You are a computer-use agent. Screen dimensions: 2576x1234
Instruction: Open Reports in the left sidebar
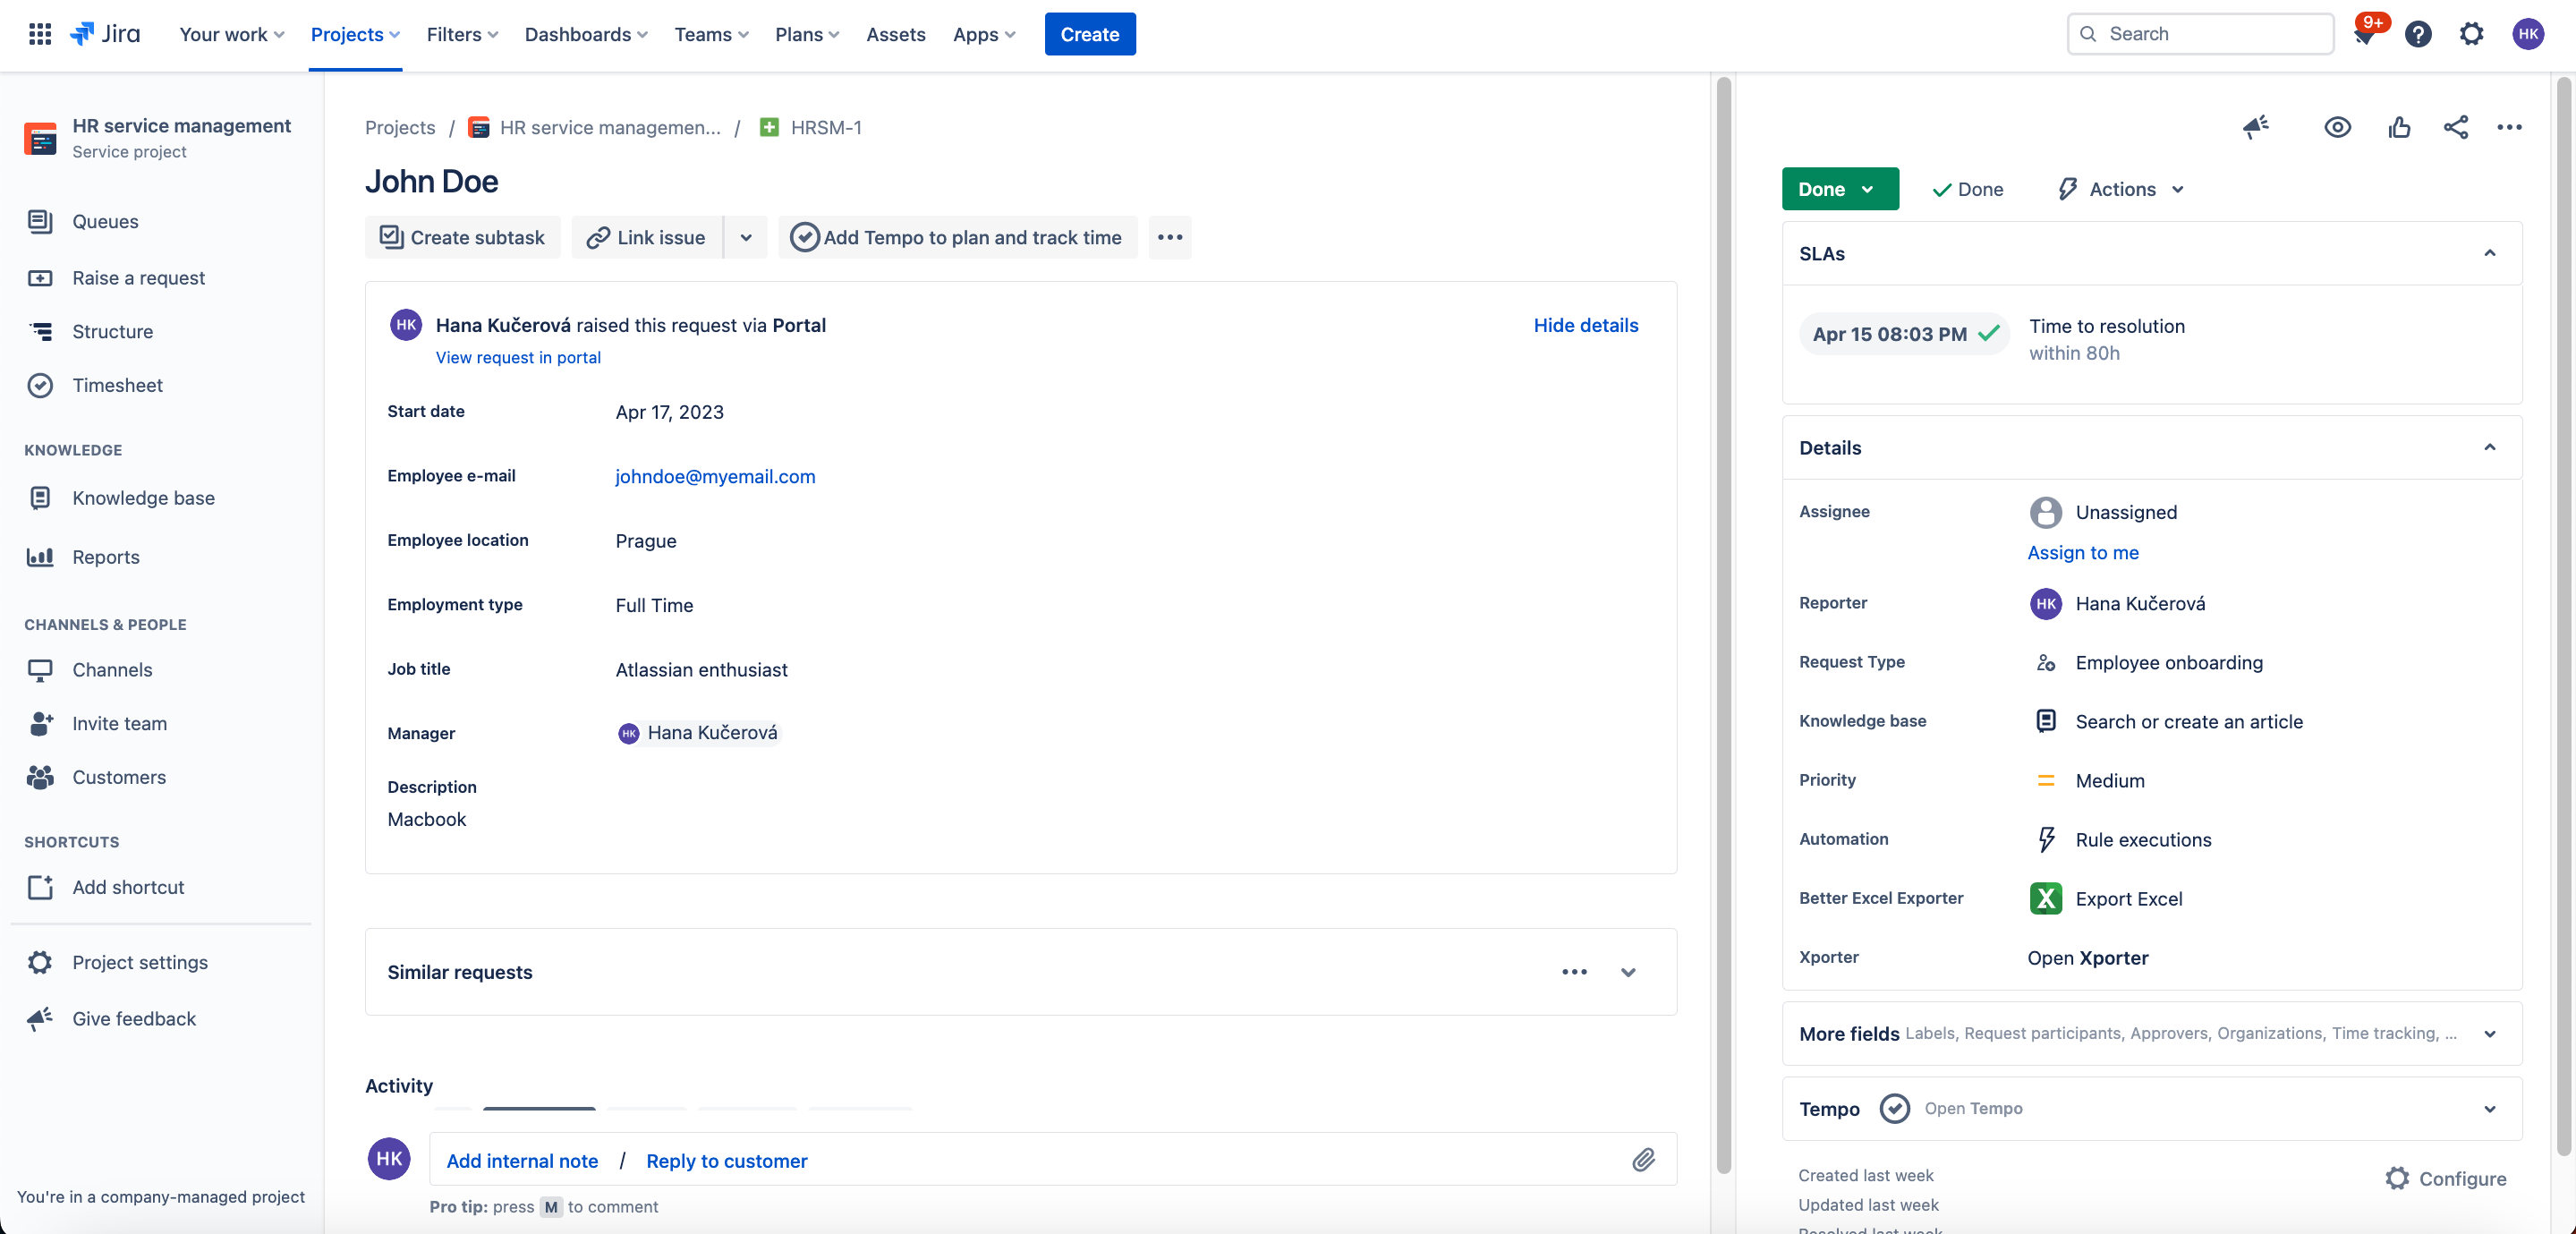point(105,557)
